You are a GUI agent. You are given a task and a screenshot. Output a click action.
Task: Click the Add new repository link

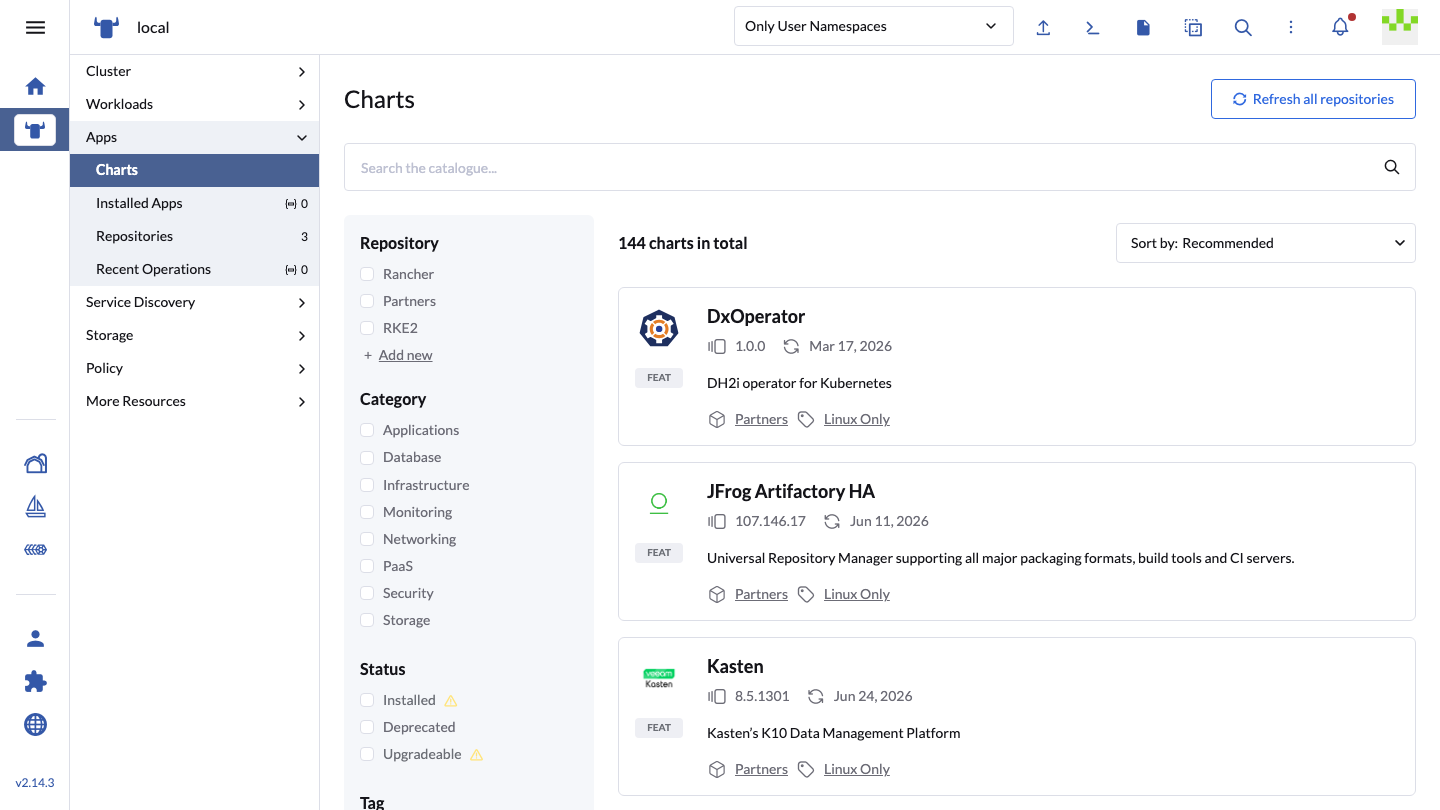pos(405,355)
